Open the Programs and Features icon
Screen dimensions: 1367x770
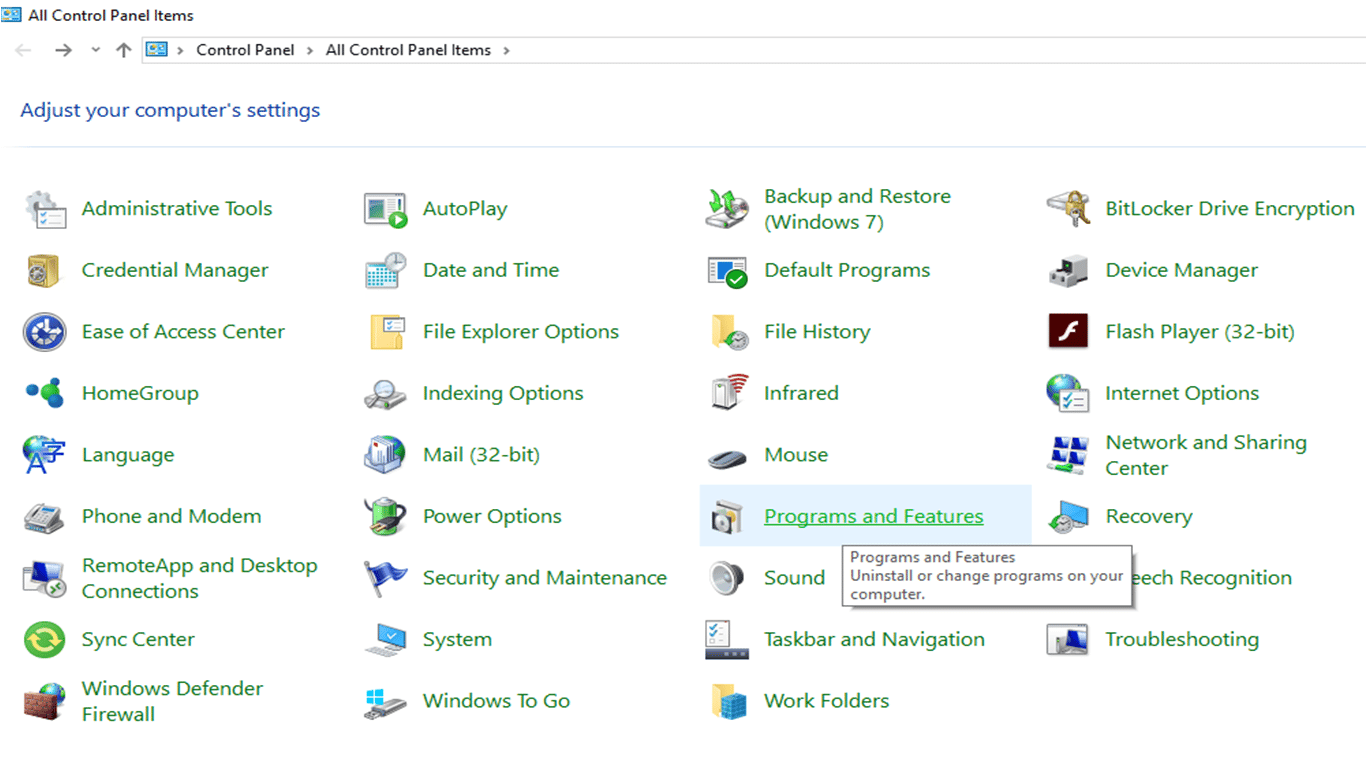727,517
